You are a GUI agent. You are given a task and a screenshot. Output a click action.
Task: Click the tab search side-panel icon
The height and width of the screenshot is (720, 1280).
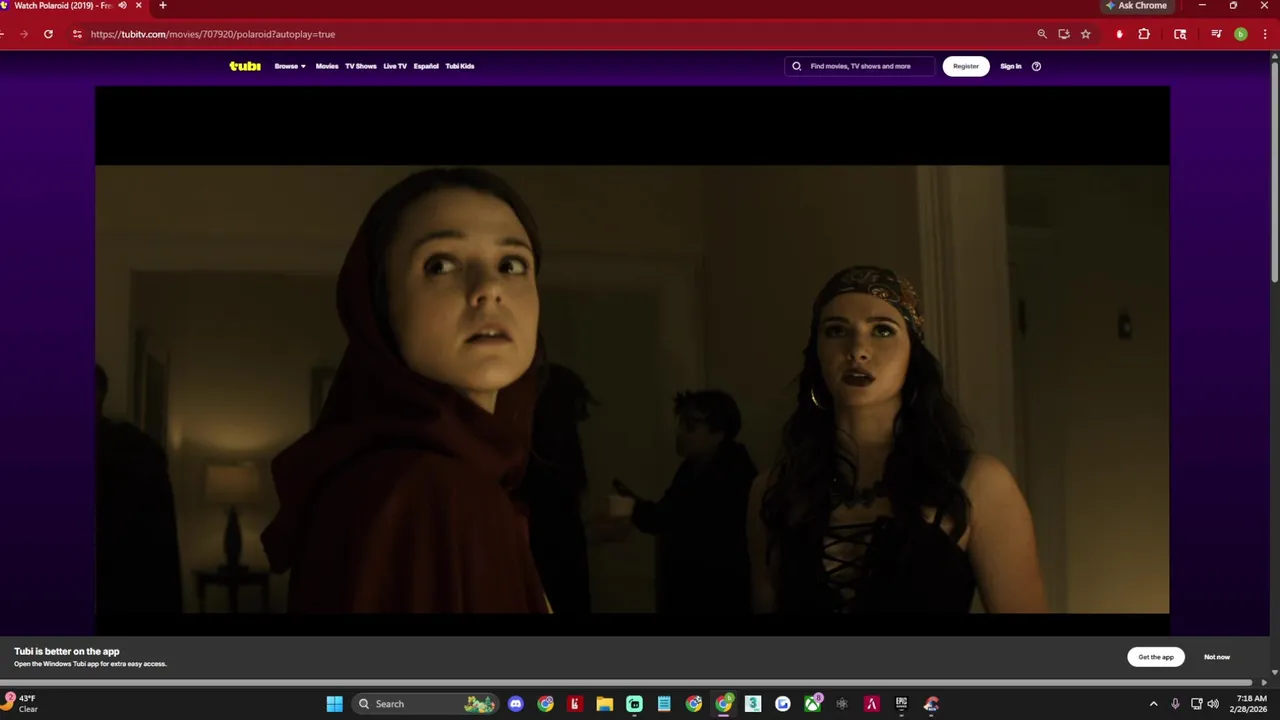pyautogui.click(x=1180, y=34)
